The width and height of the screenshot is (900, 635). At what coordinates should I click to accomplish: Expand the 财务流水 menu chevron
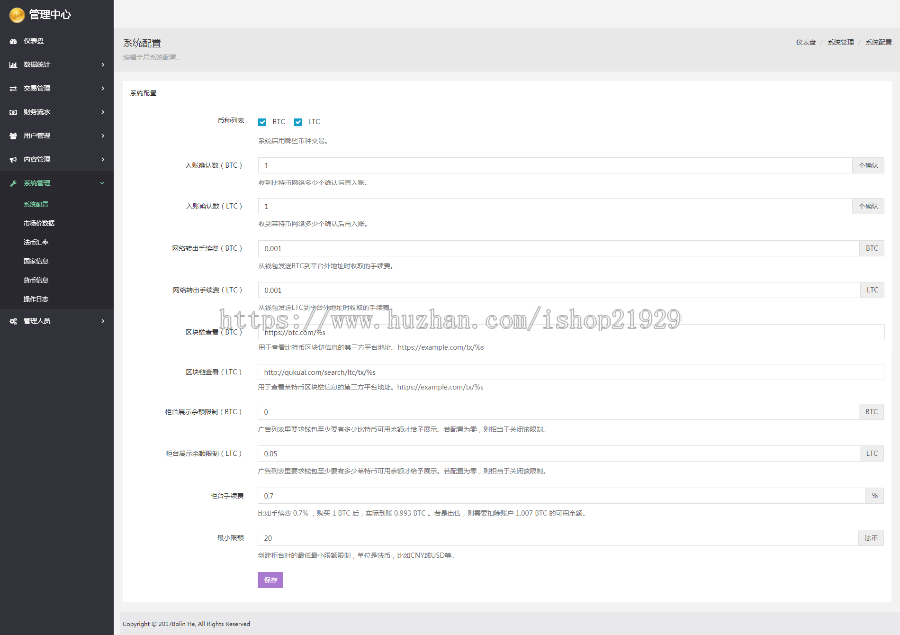(103, 112)
